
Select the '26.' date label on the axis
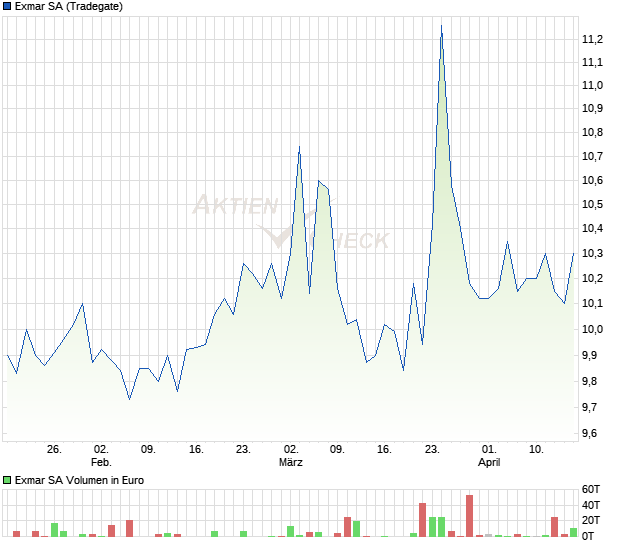tap(54, 450)
